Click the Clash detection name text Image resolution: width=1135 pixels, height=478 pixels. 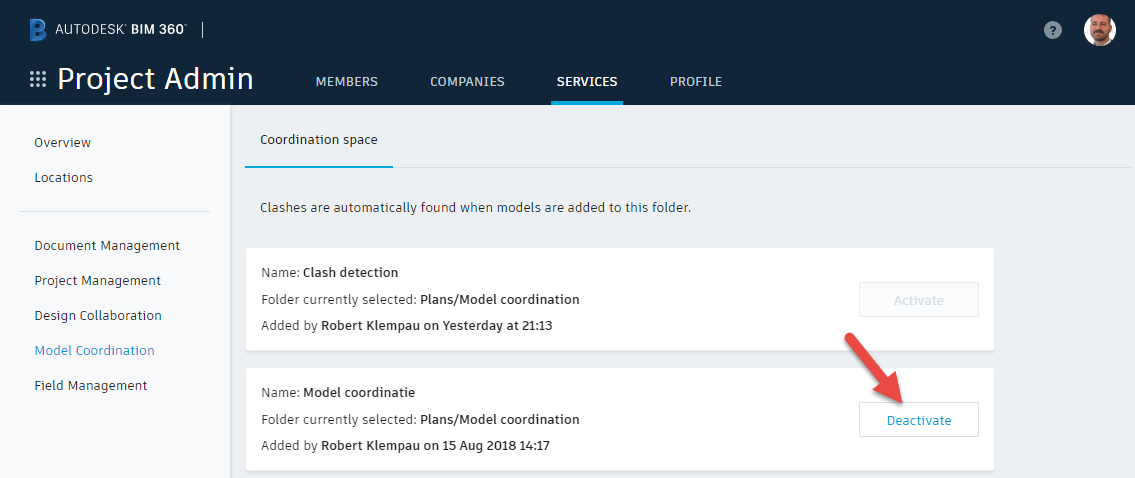[x=350, y=273]
